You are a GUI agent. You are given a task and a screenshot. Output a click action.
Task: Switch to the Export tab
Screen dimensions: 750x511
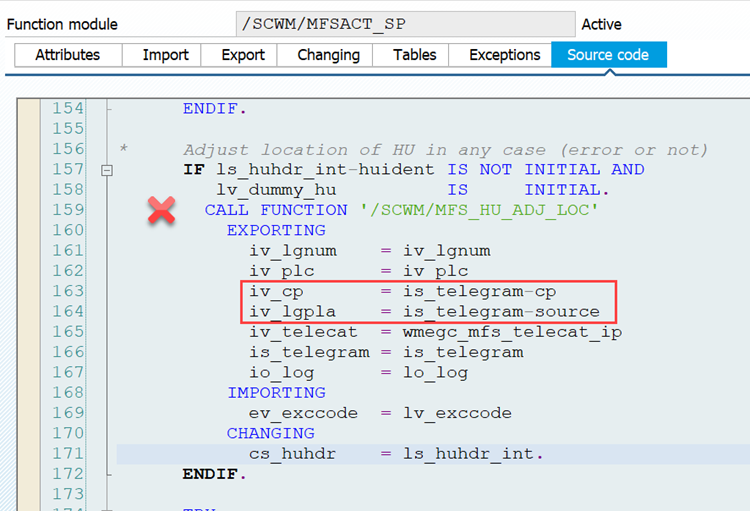[x=243, y=55]
